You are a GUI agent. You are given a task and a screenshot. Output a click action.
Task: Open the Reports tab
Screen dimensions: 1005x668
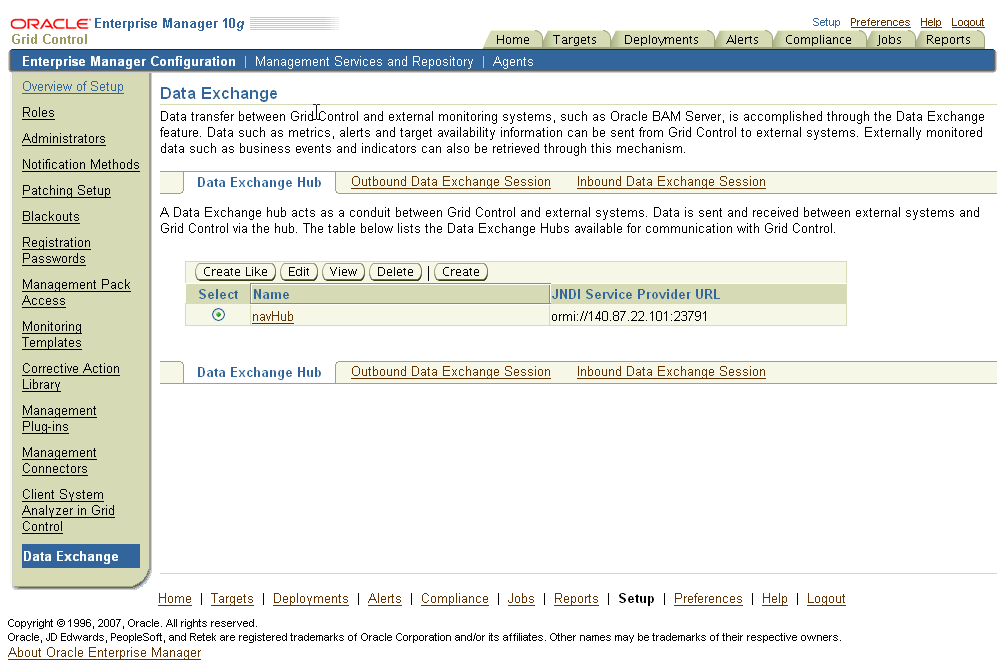(948, 40)
